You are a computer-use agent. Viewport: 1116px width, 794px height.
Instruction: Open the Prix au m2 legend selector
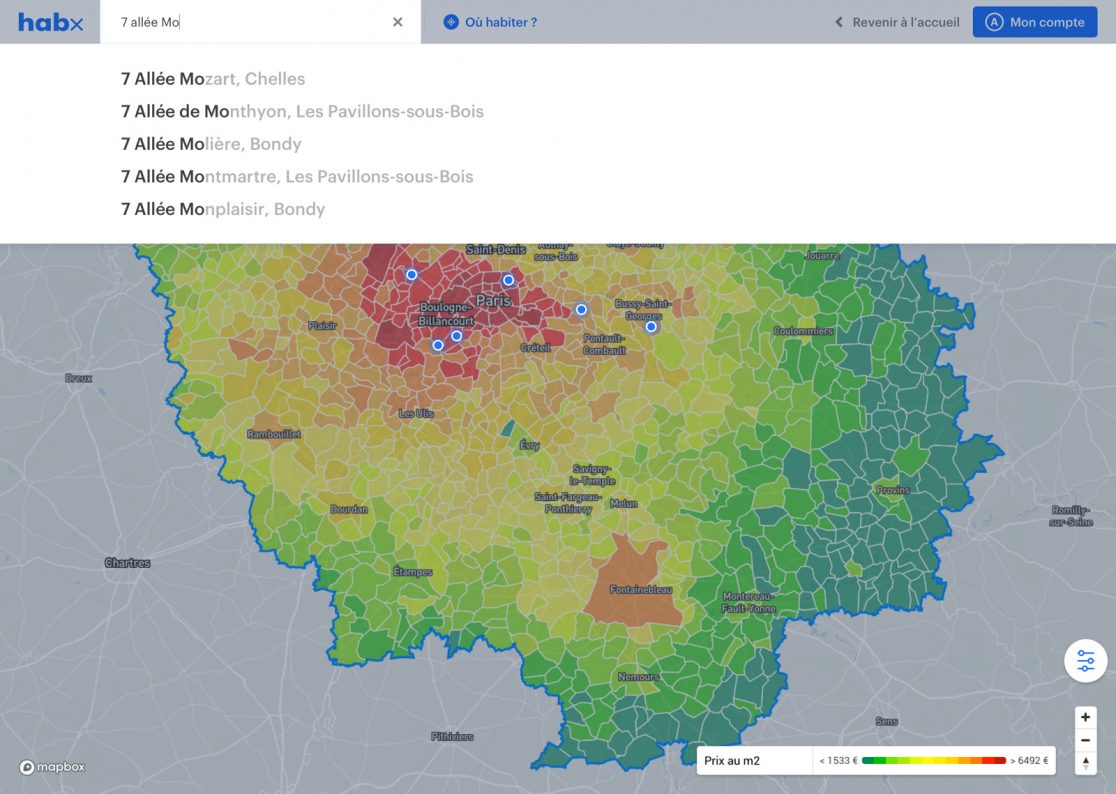pyautogui.click(x=754, y=761)
